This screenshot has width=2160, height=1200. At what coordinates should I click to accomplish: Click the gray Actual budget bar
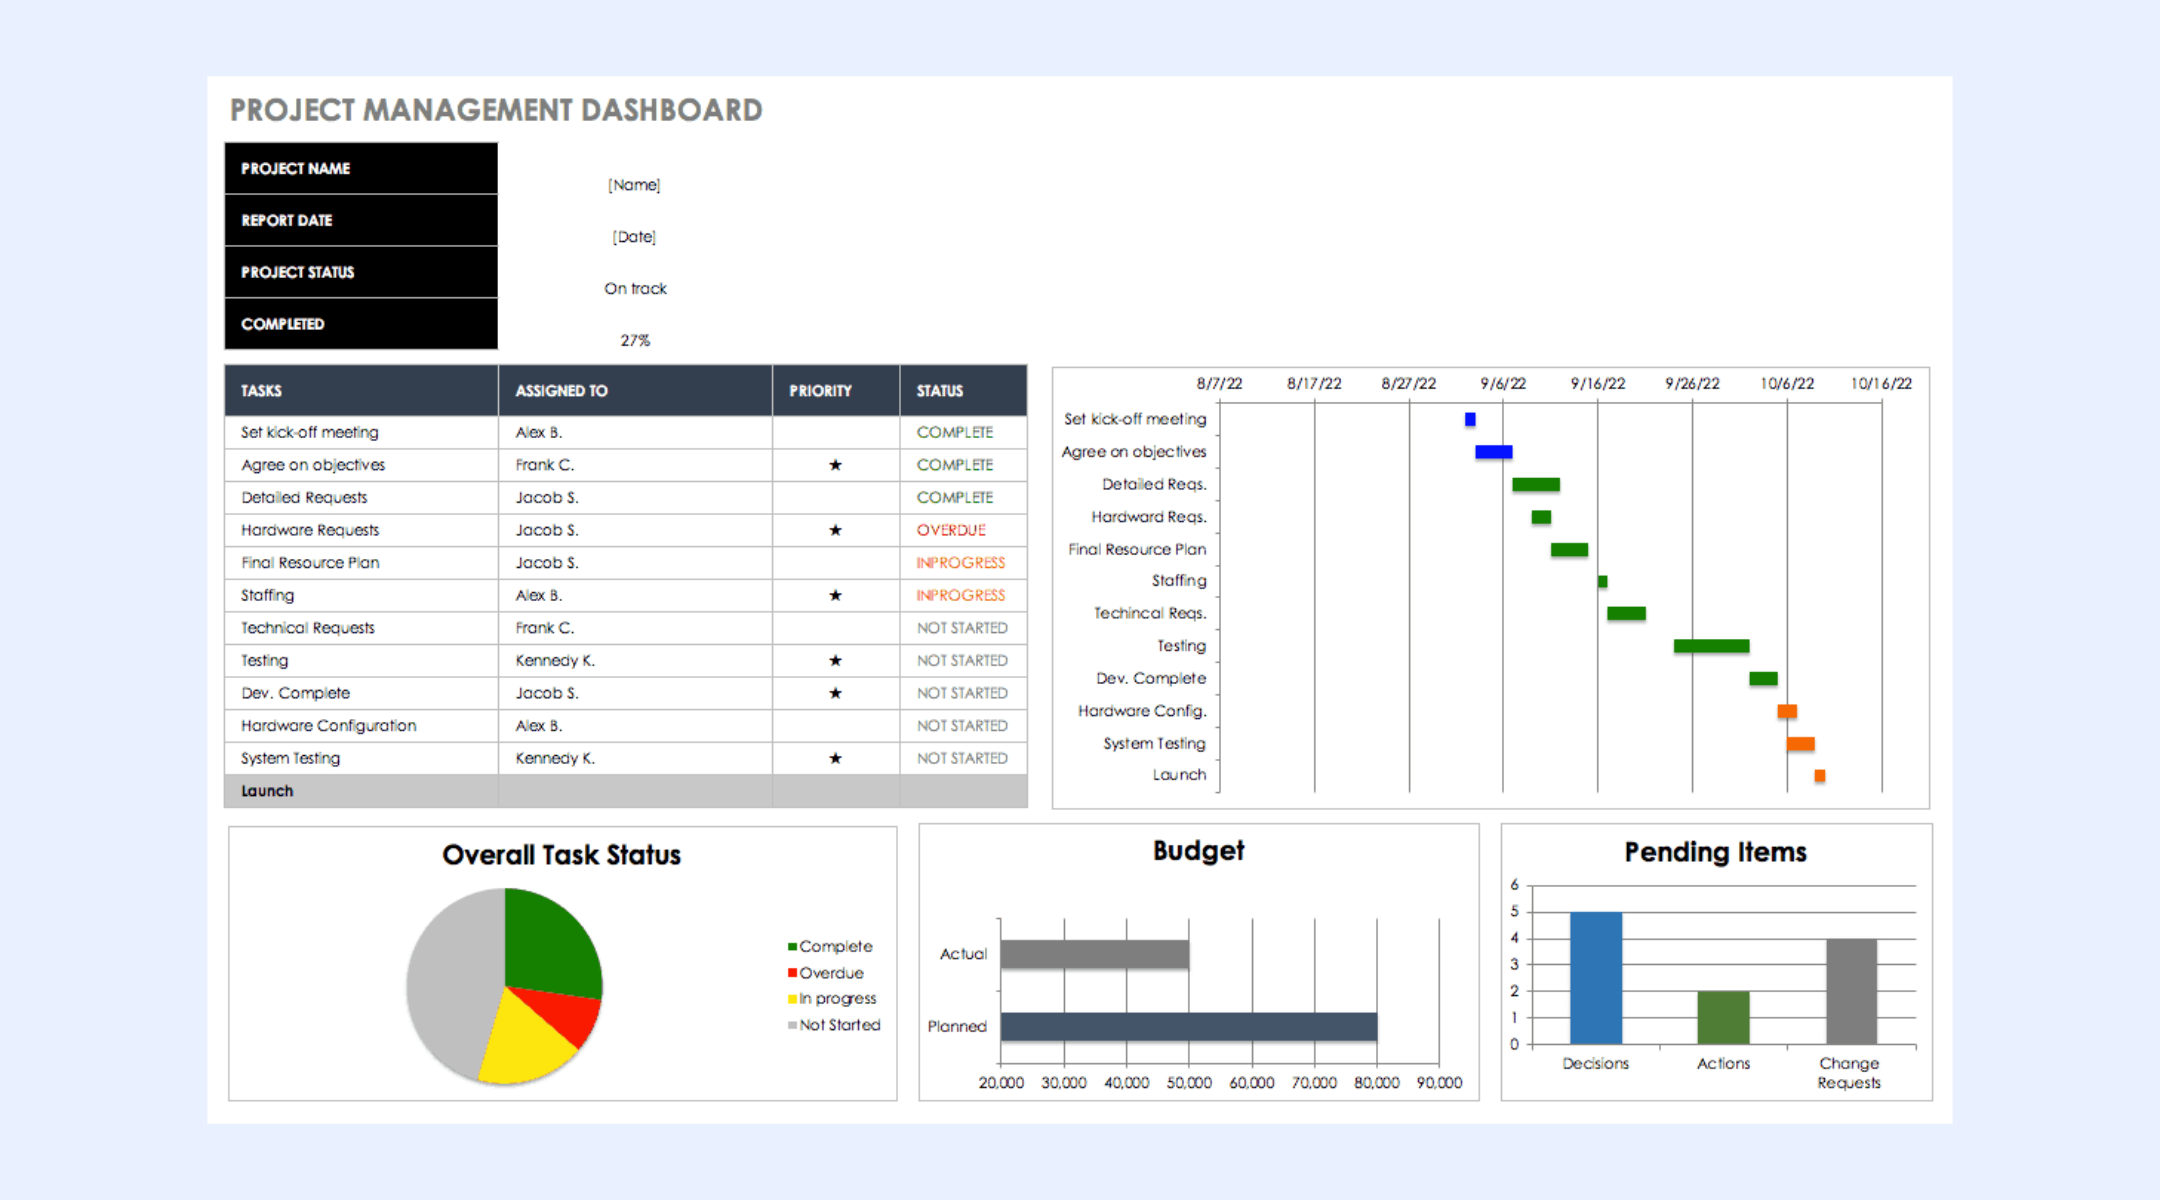(1095, 954)
